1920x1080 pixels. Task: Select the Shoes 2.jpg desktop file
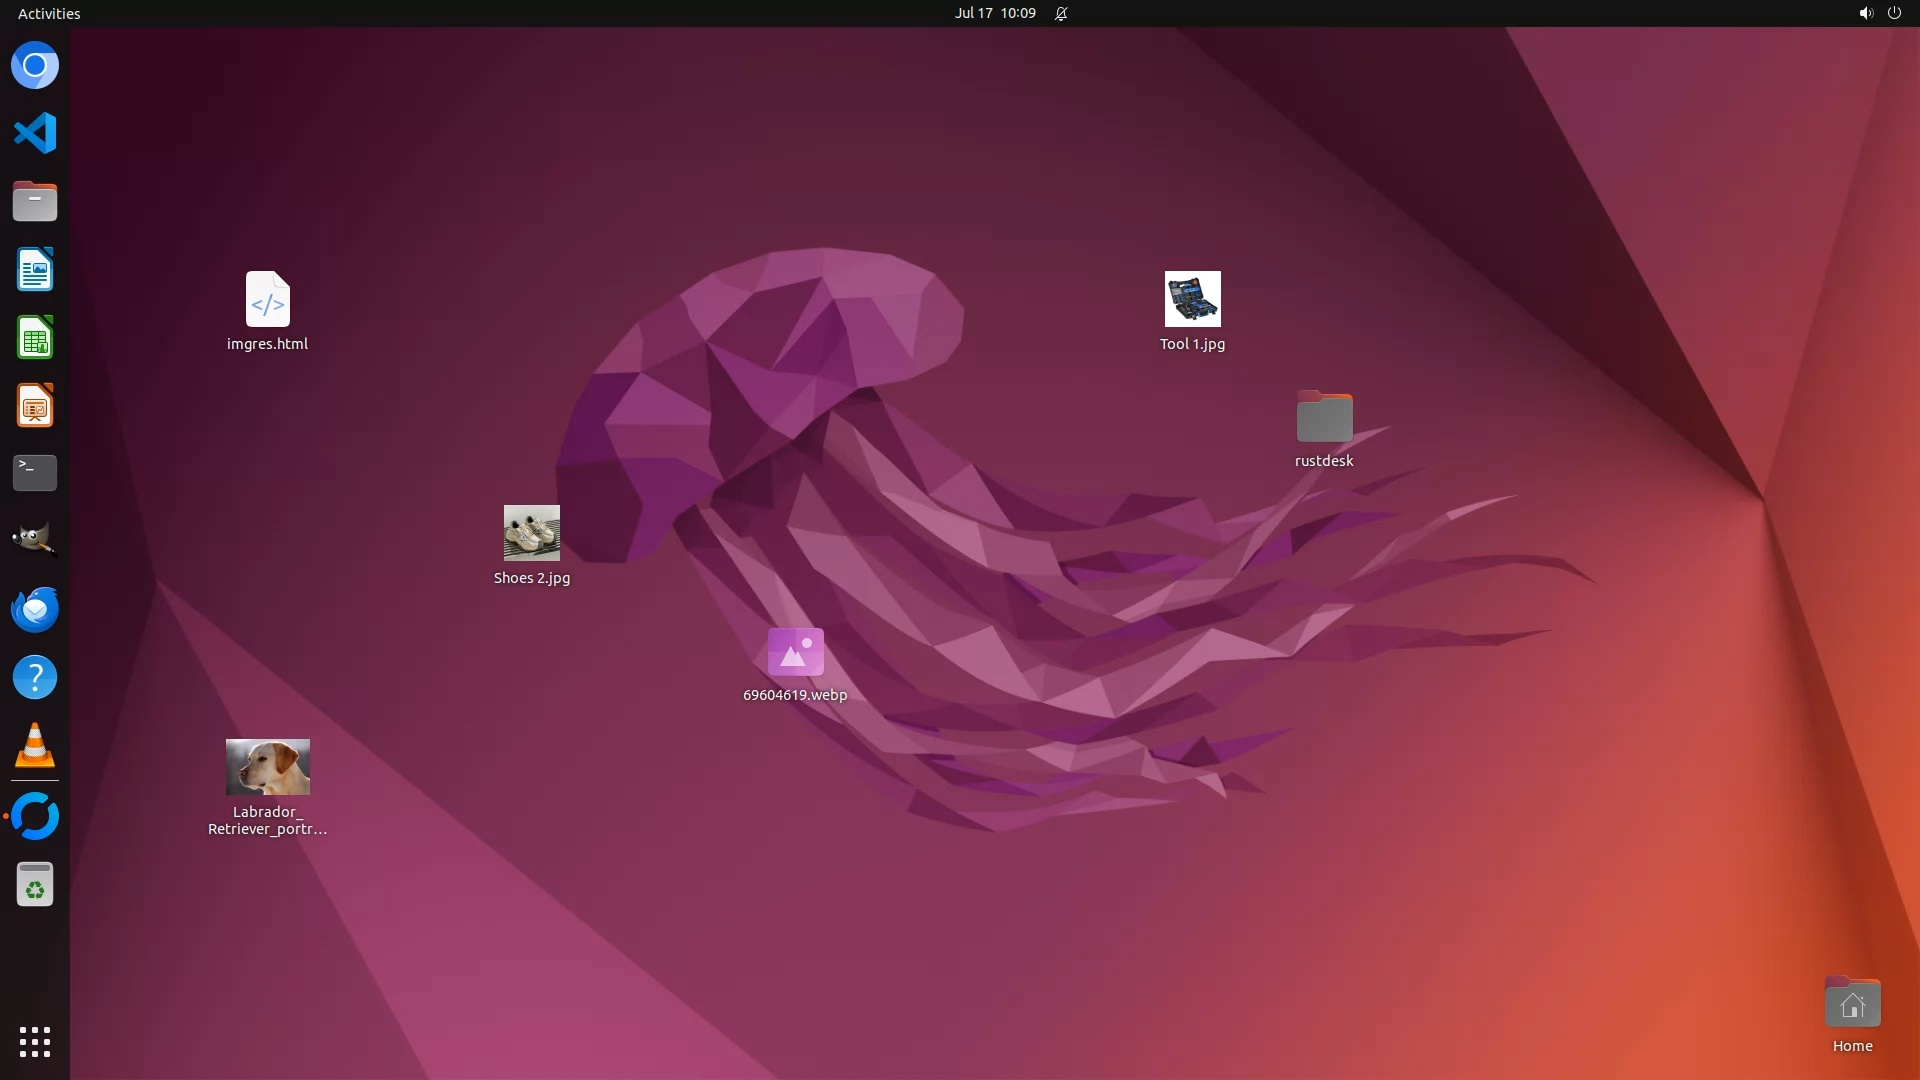(x=531, y=533)
